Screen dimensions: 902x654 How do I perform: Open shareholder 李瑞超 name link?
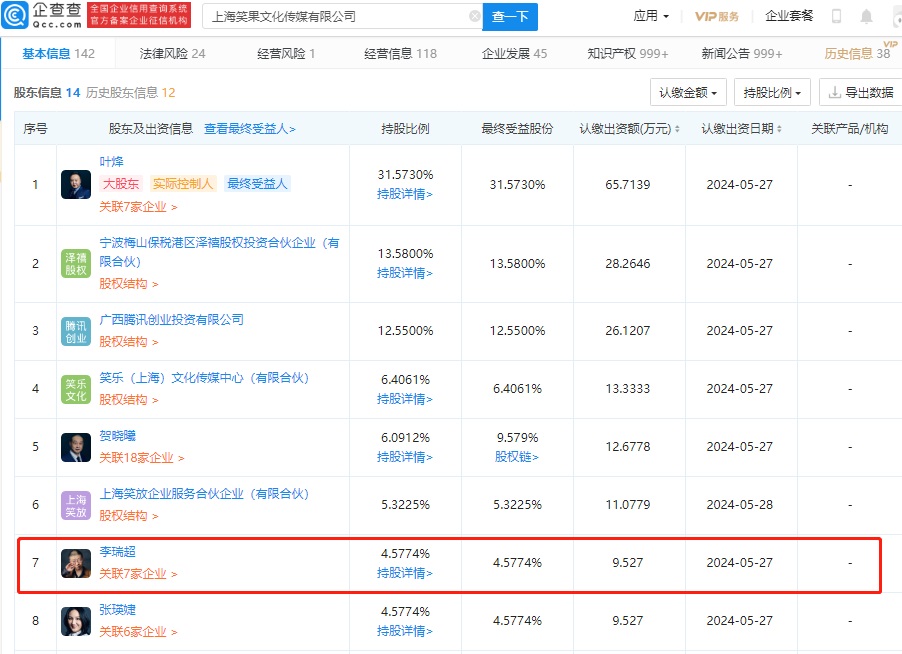(117, 552)
